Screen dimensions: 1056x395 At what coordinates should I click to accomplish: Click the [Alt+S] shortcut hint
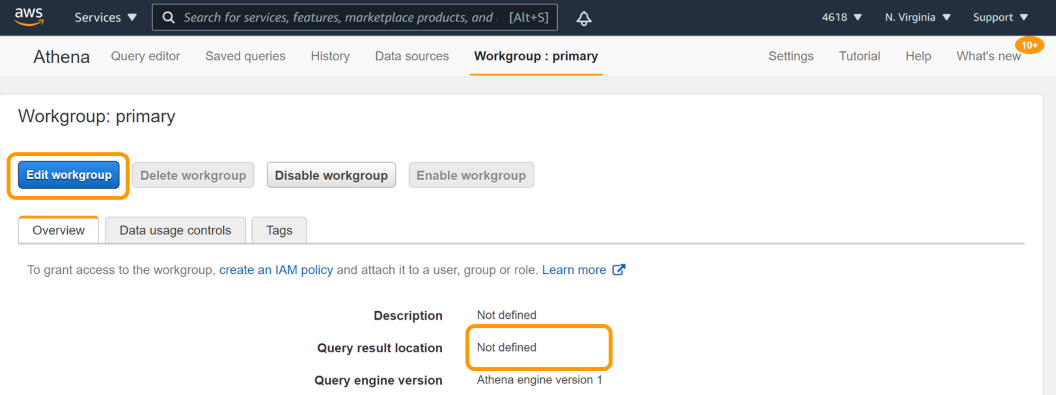point(529,17)
